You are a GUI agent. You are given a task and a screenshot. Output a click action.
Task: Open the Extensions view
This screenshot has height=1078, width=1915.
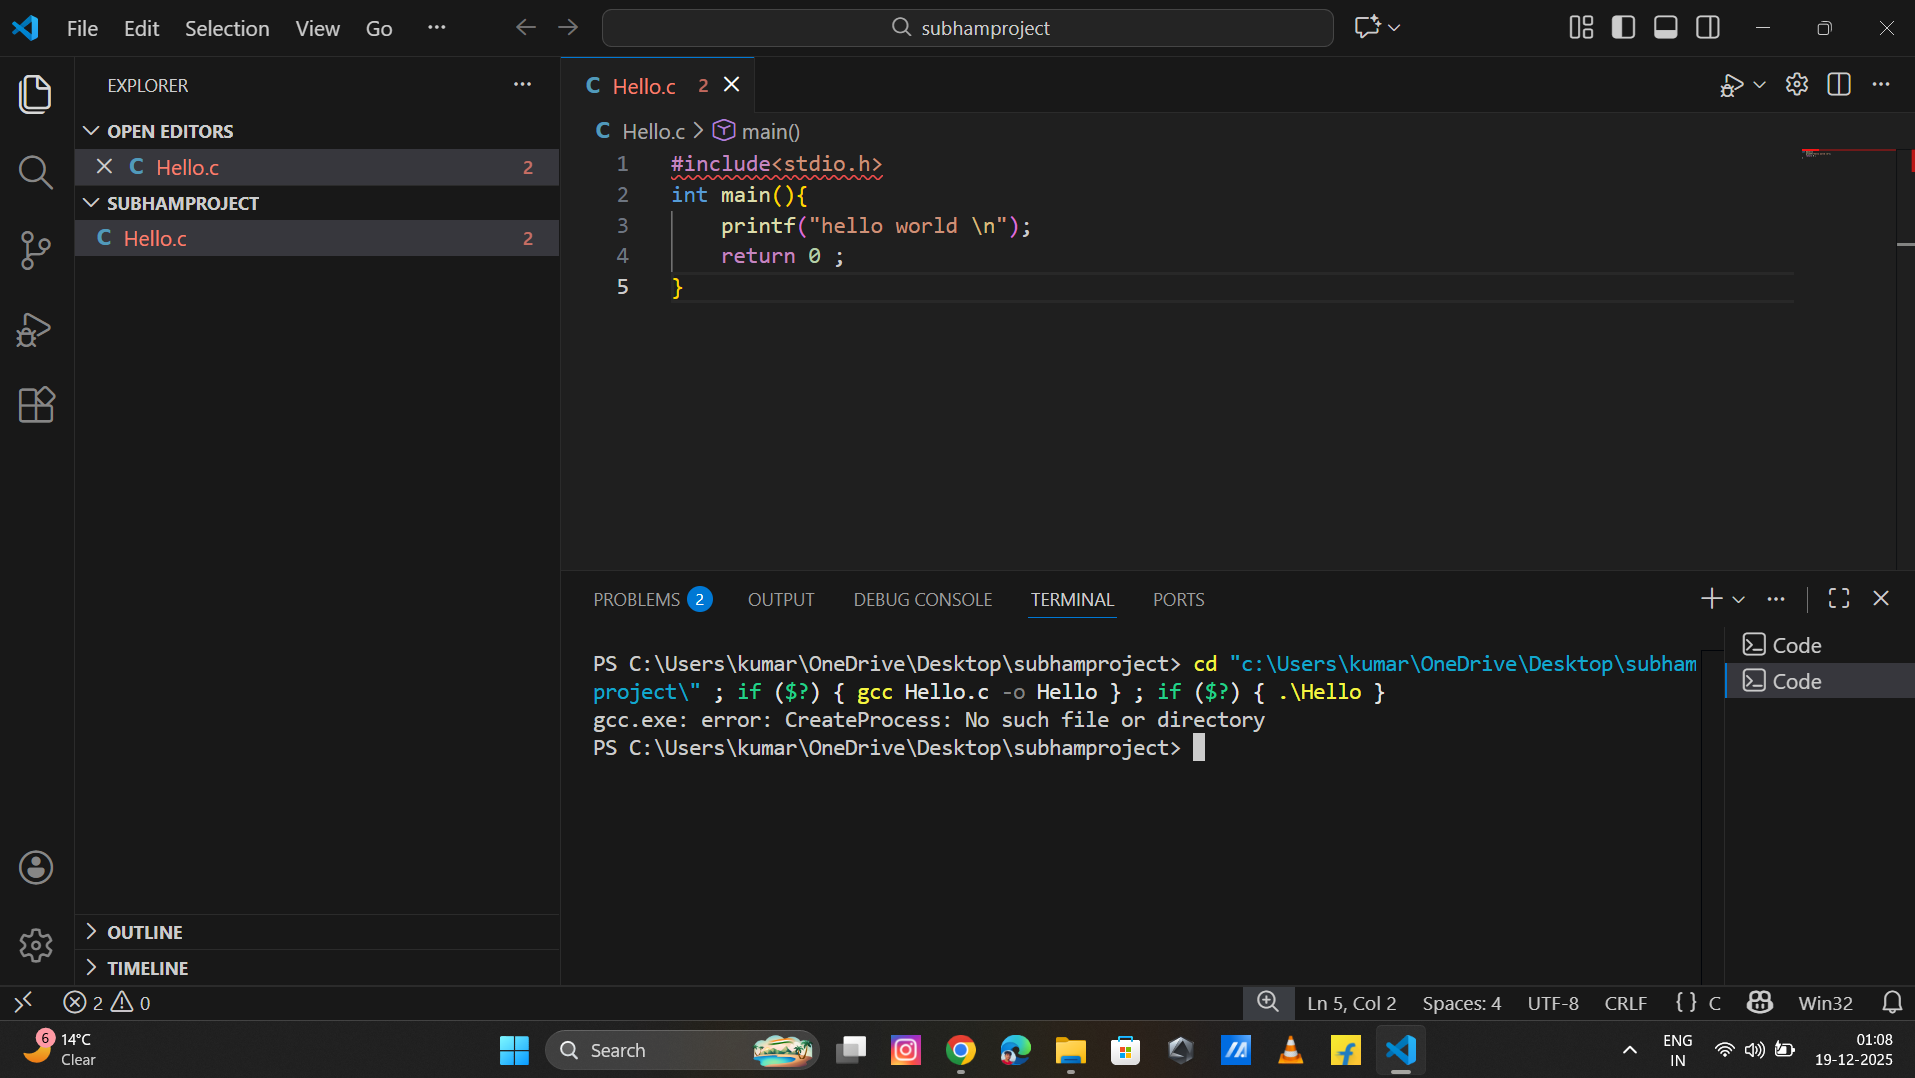click(36, 405)
